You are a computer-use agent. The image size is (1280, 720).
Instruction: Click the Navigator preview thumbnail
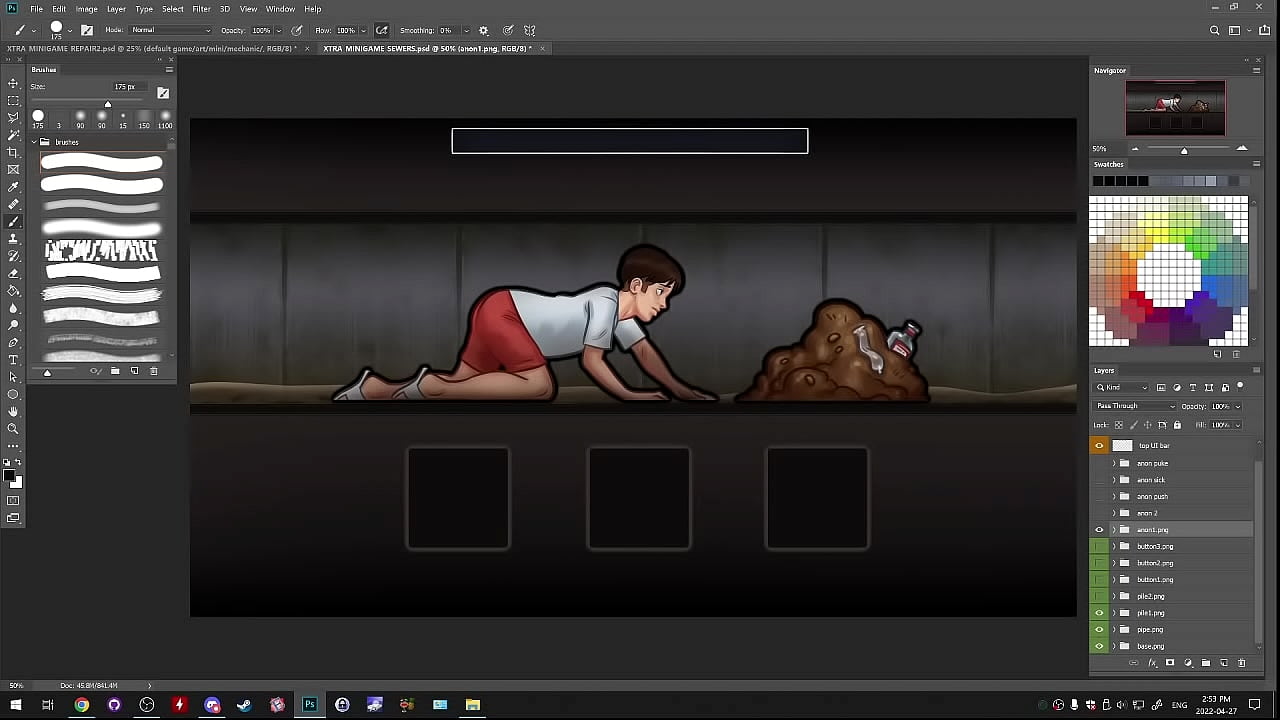1175,107
